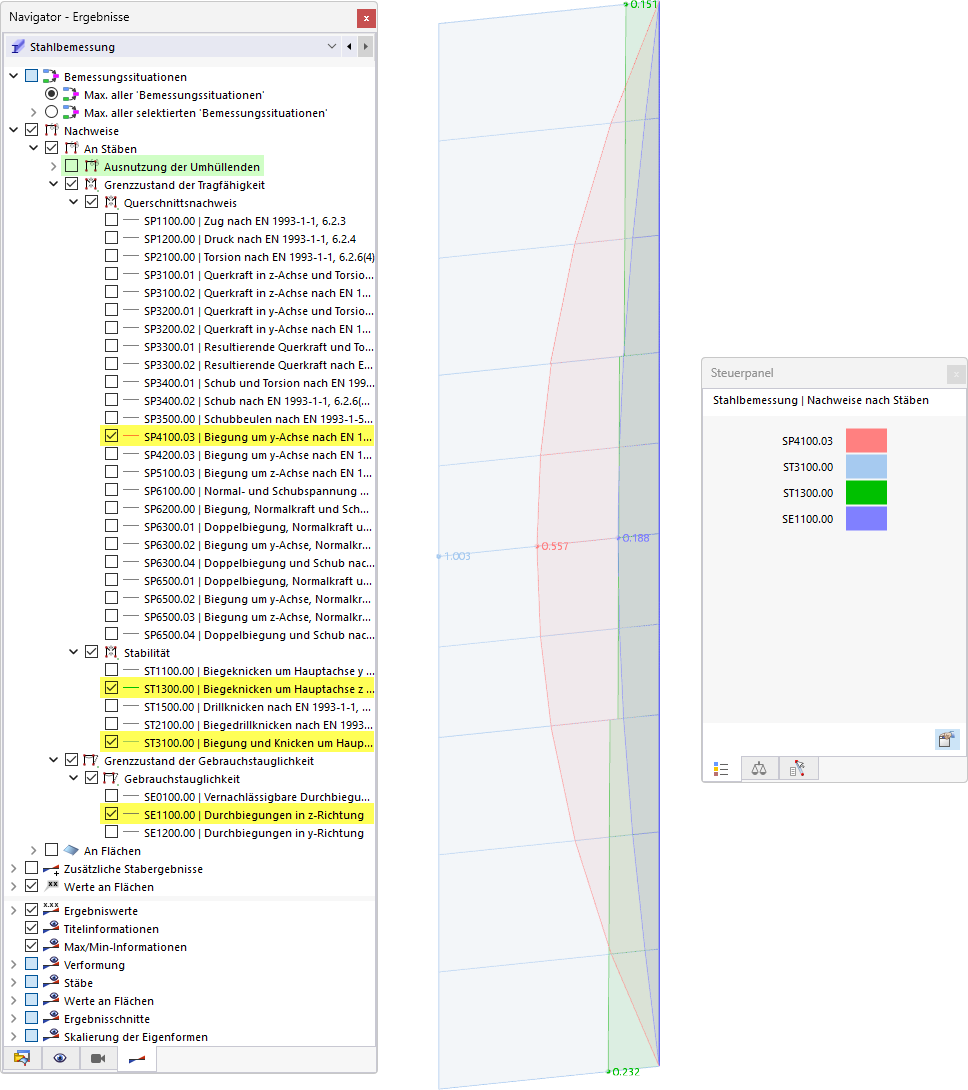Screen dimensions: 968x1090
Task: Uncheck the Nachweise checkbox
Action: pyautogui.click(x=31, y=130)
